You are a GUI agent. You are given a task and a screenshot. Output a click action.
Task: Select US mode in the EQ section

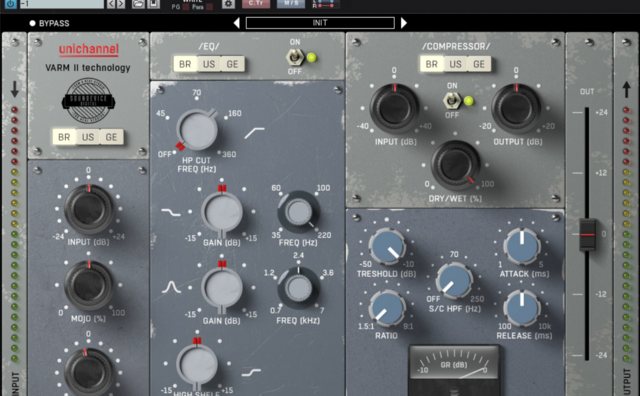[209, 64]
